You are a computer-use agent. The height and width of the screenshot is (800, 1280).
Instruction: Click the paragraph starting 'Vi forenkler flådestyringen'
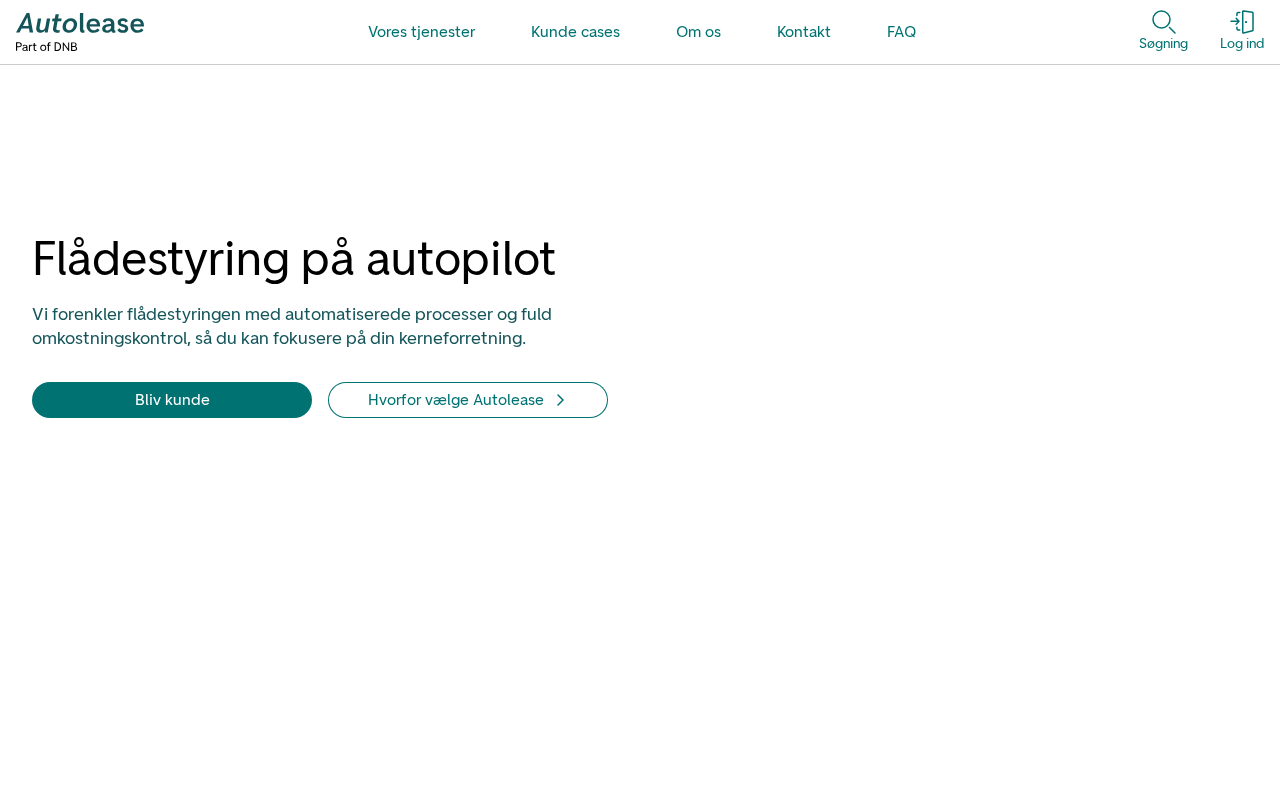tap(292, 326)
